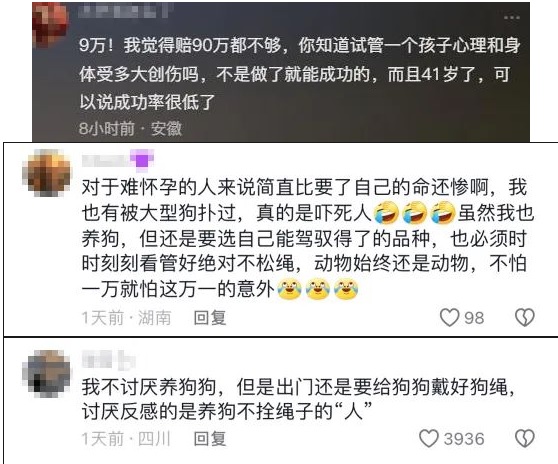Click the 1天前 · 四川 timestamp
This screenshot has width=558, height=464.
tap(126, 438)
